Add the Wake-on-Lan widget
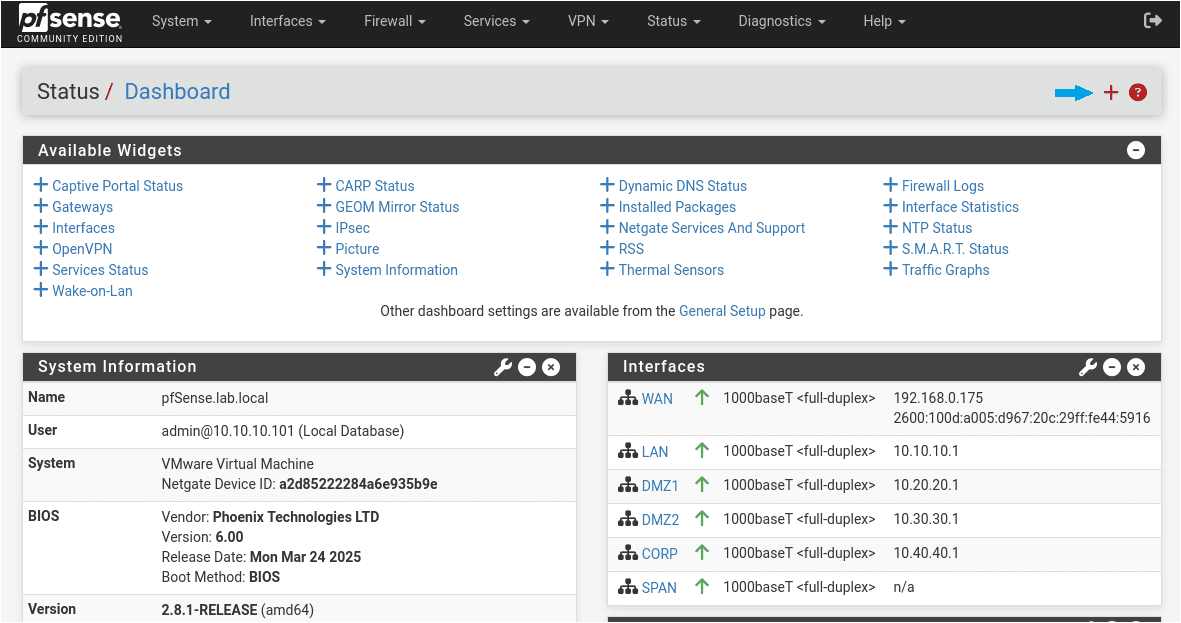The width and height of the screenshot is (1181, 623). coord(83,291)
